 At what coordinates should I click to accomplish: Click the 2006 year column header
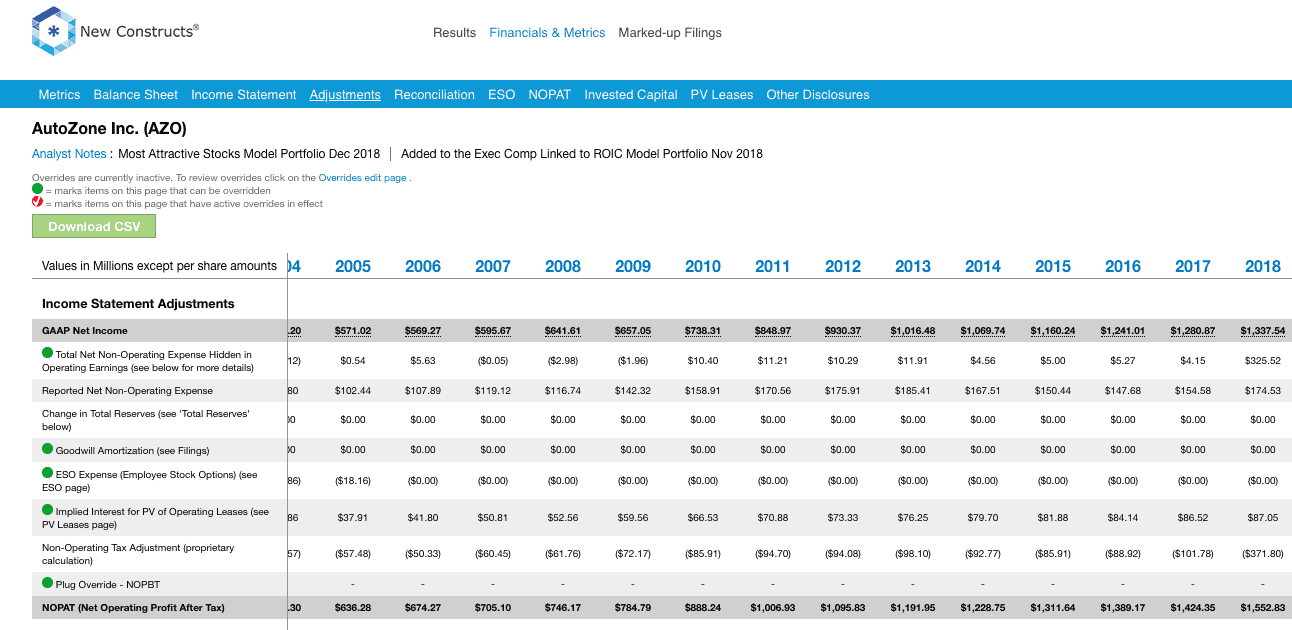pyautogui.click(x=423, y=266)
